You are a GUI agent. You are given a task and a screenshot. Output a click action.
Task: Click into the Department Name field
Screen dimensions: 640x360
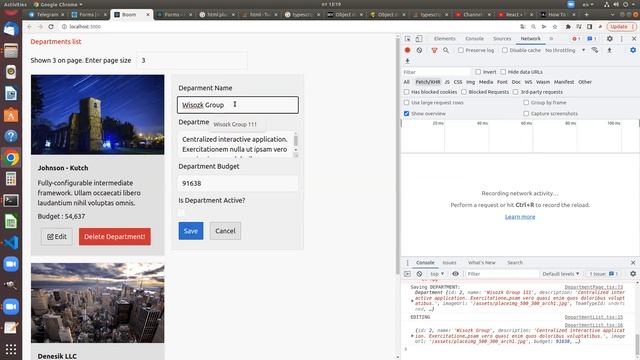click(238, 105)
